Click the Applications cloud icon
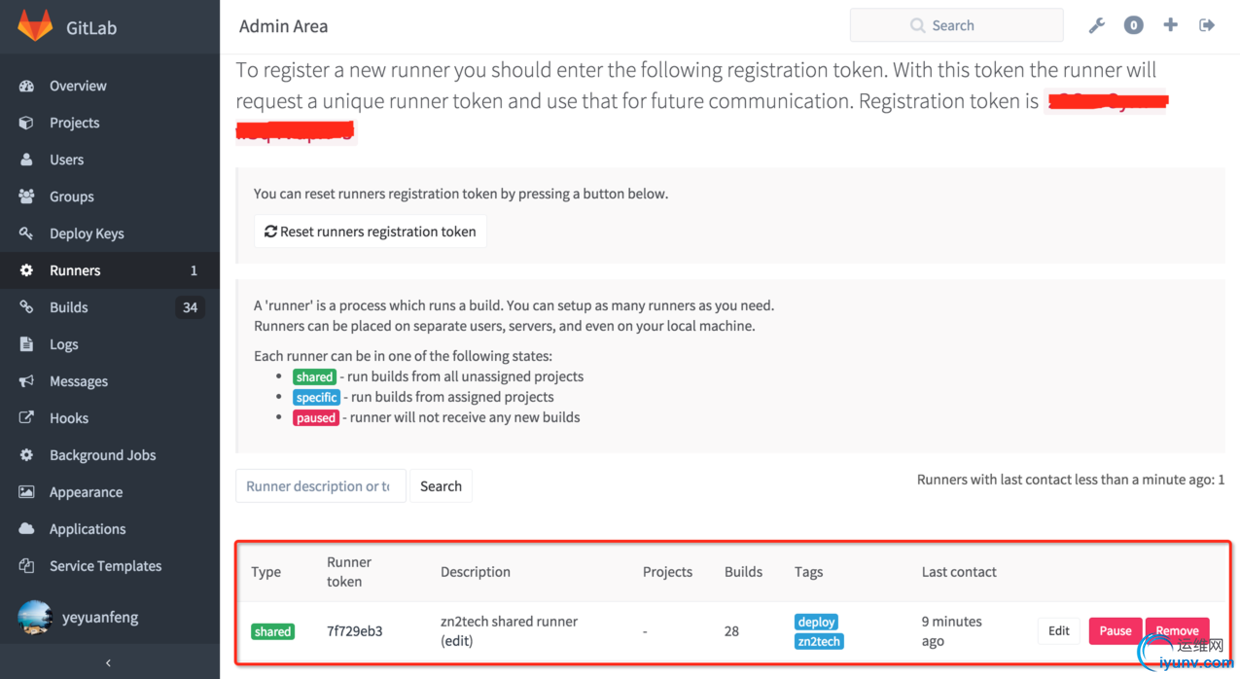 pyautogui.click(x=27, y=529)
